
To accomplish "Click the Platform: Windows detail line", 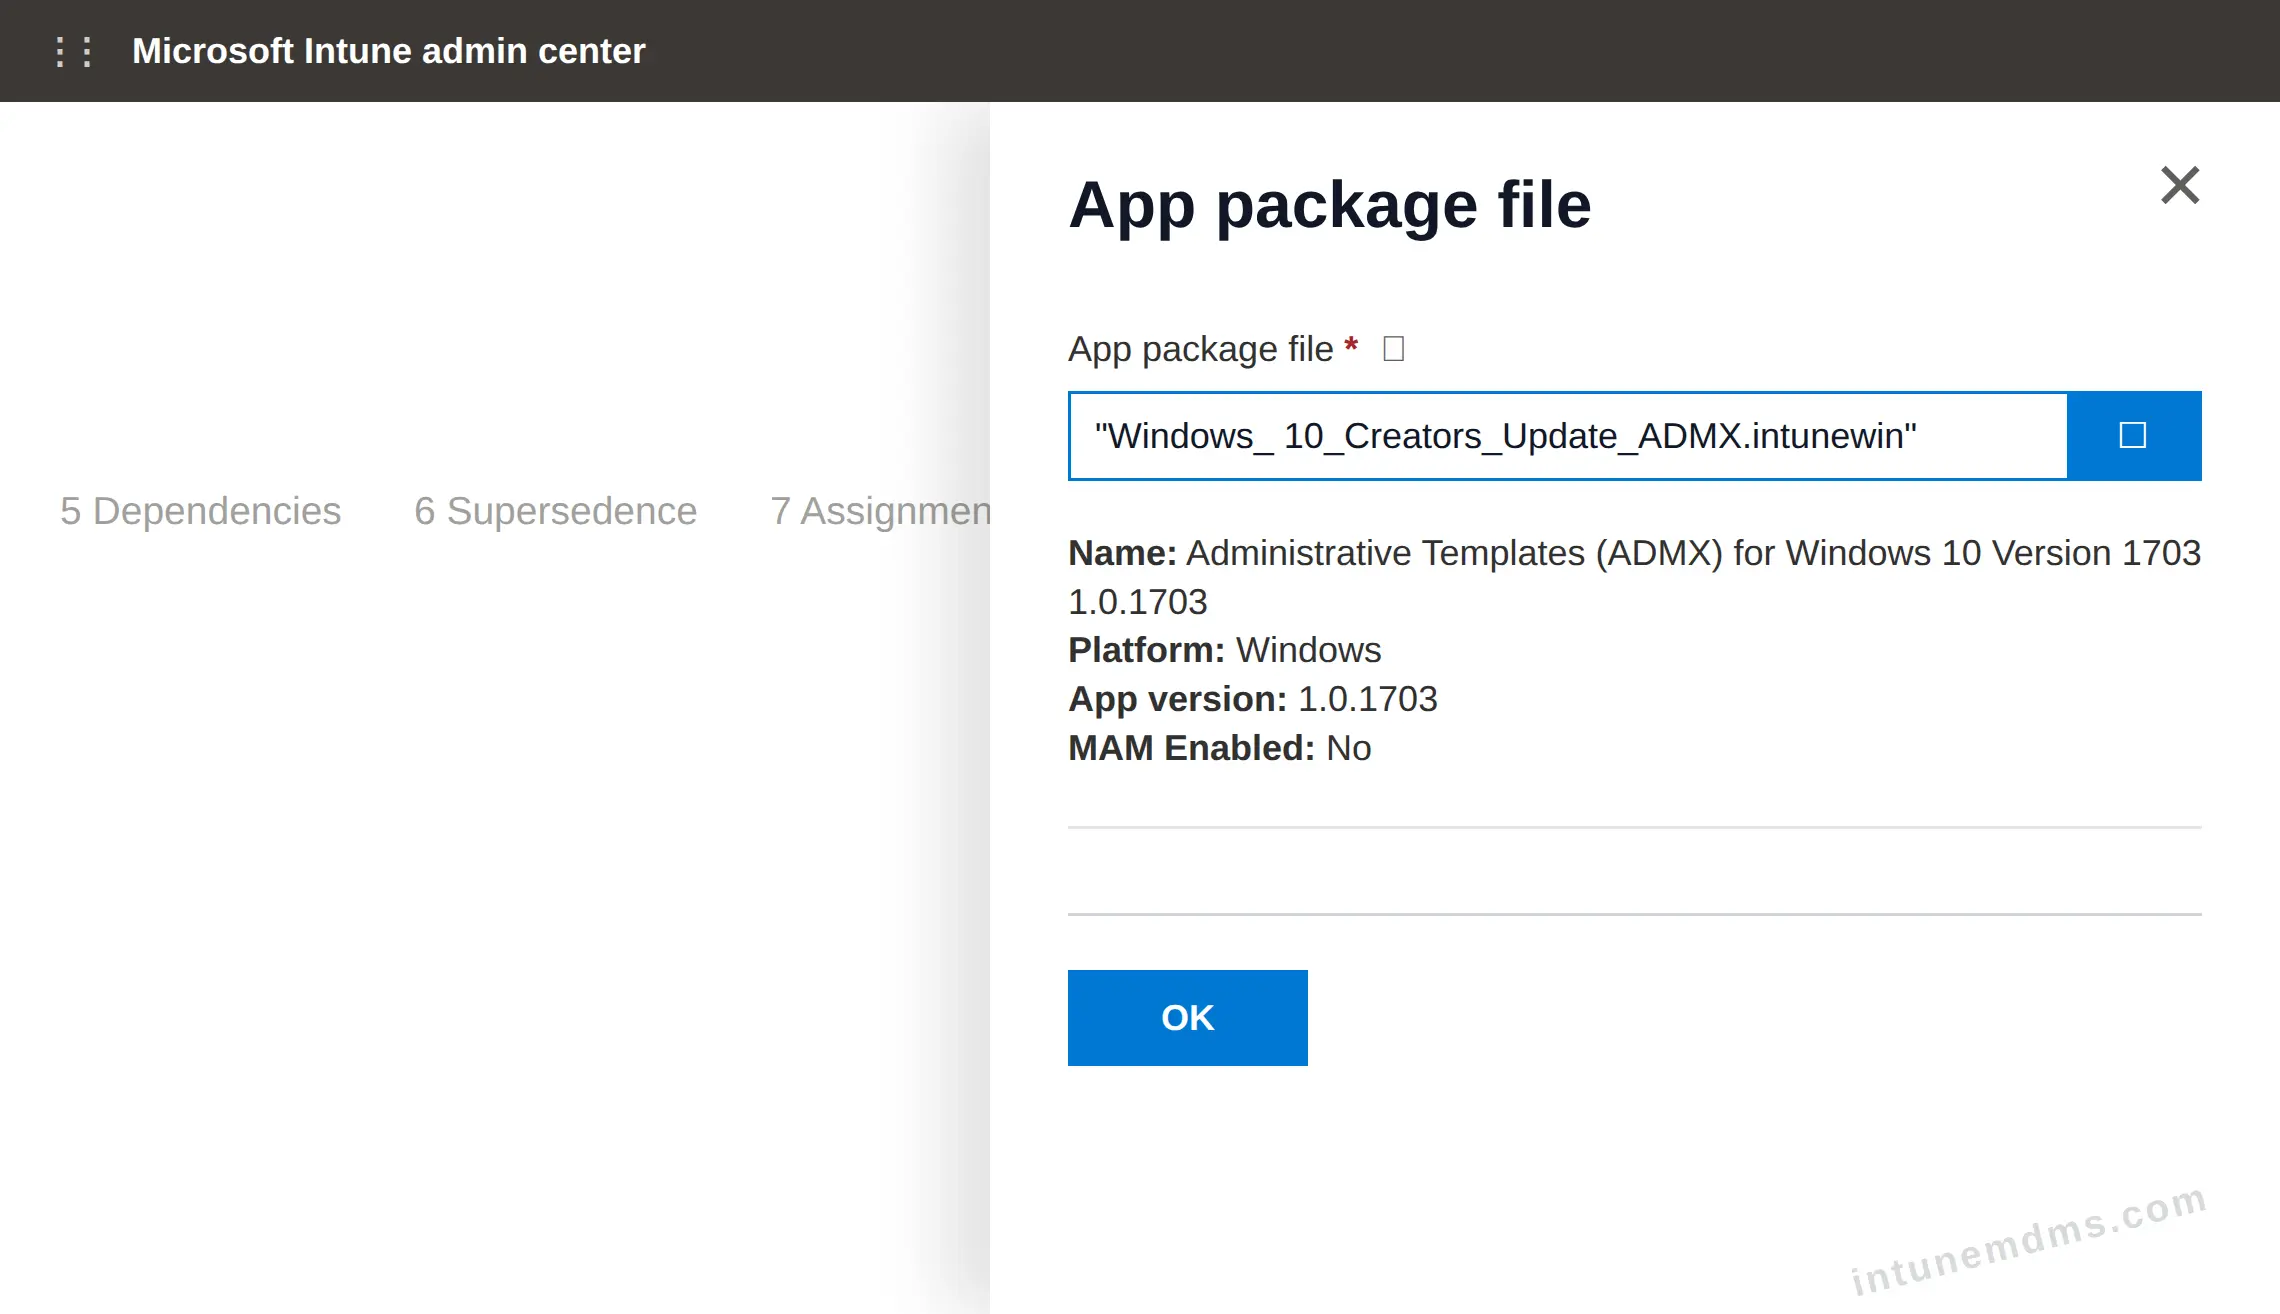I will point(1224,650).
